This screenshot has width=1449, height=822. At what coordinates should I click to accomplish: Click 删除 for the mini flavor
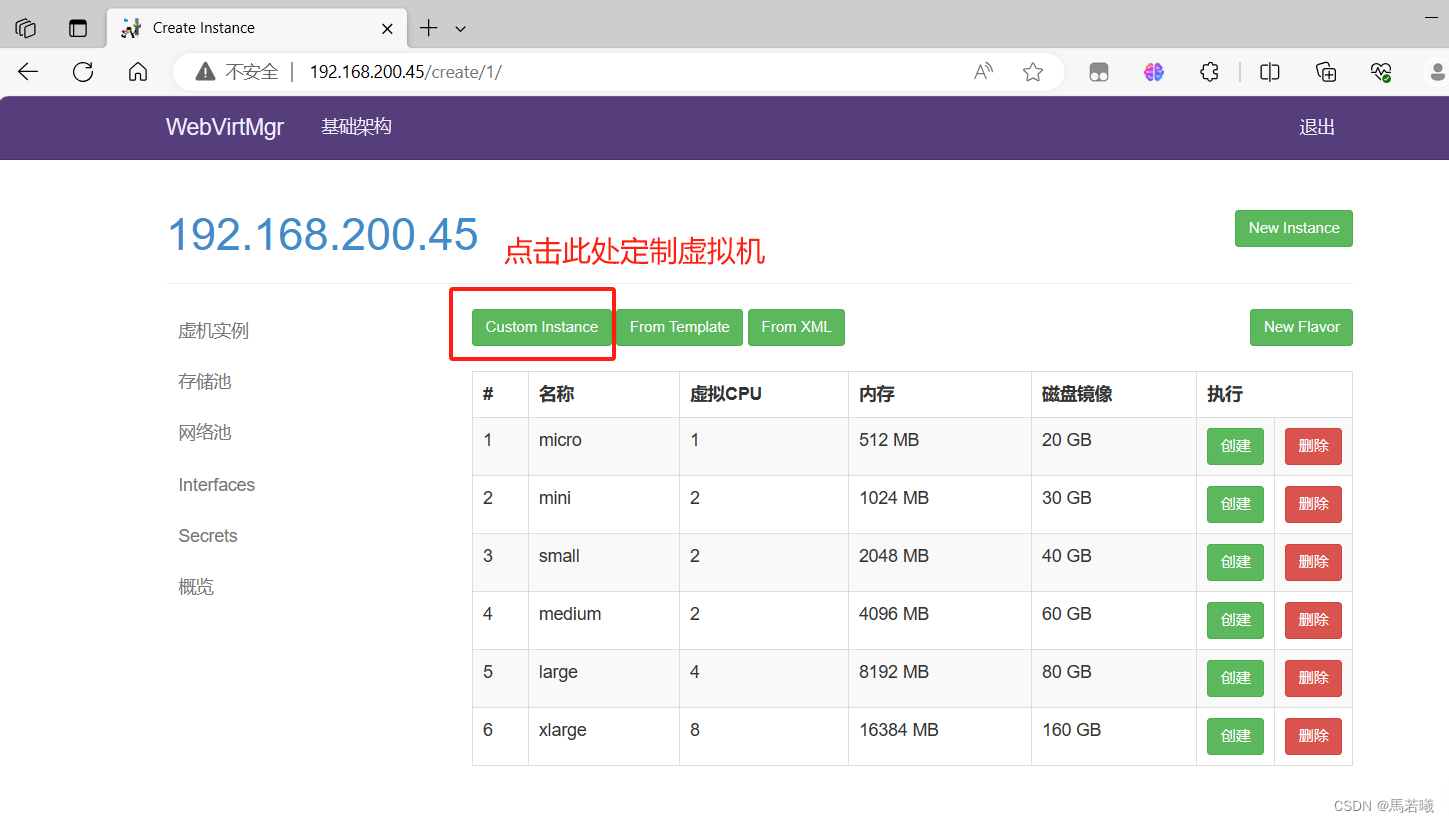1313,504
